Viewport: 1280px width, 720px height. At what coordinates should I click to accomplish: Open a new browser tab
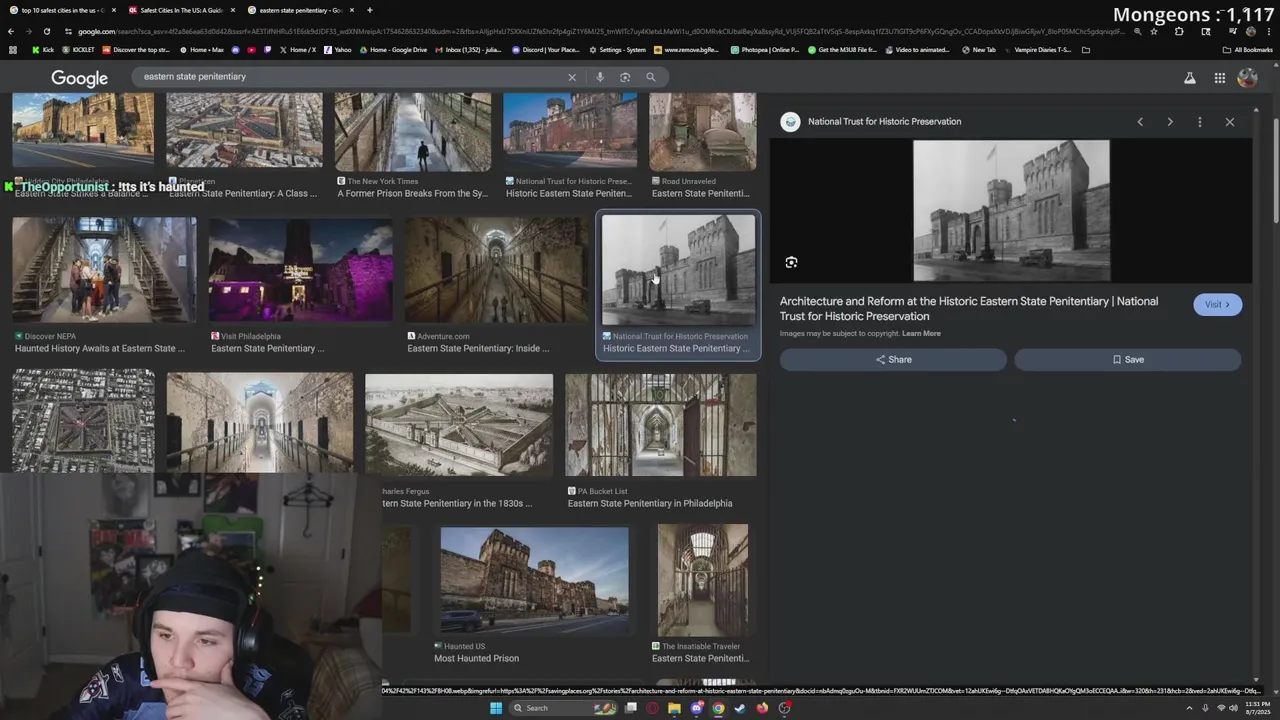(370, 10)
